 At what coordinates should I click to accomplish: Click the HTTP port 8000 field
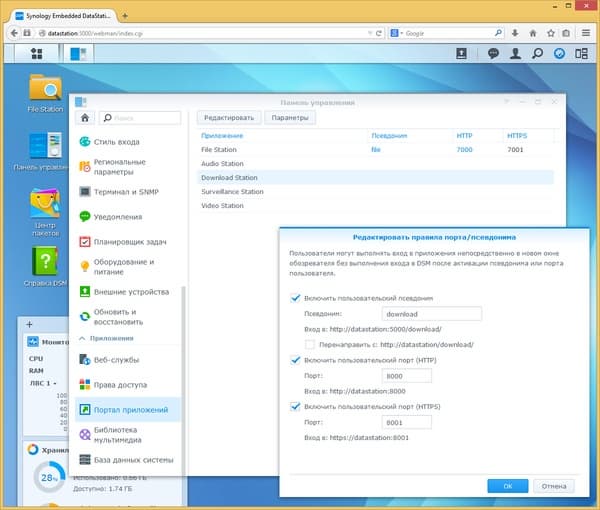(x=407, y=376)
